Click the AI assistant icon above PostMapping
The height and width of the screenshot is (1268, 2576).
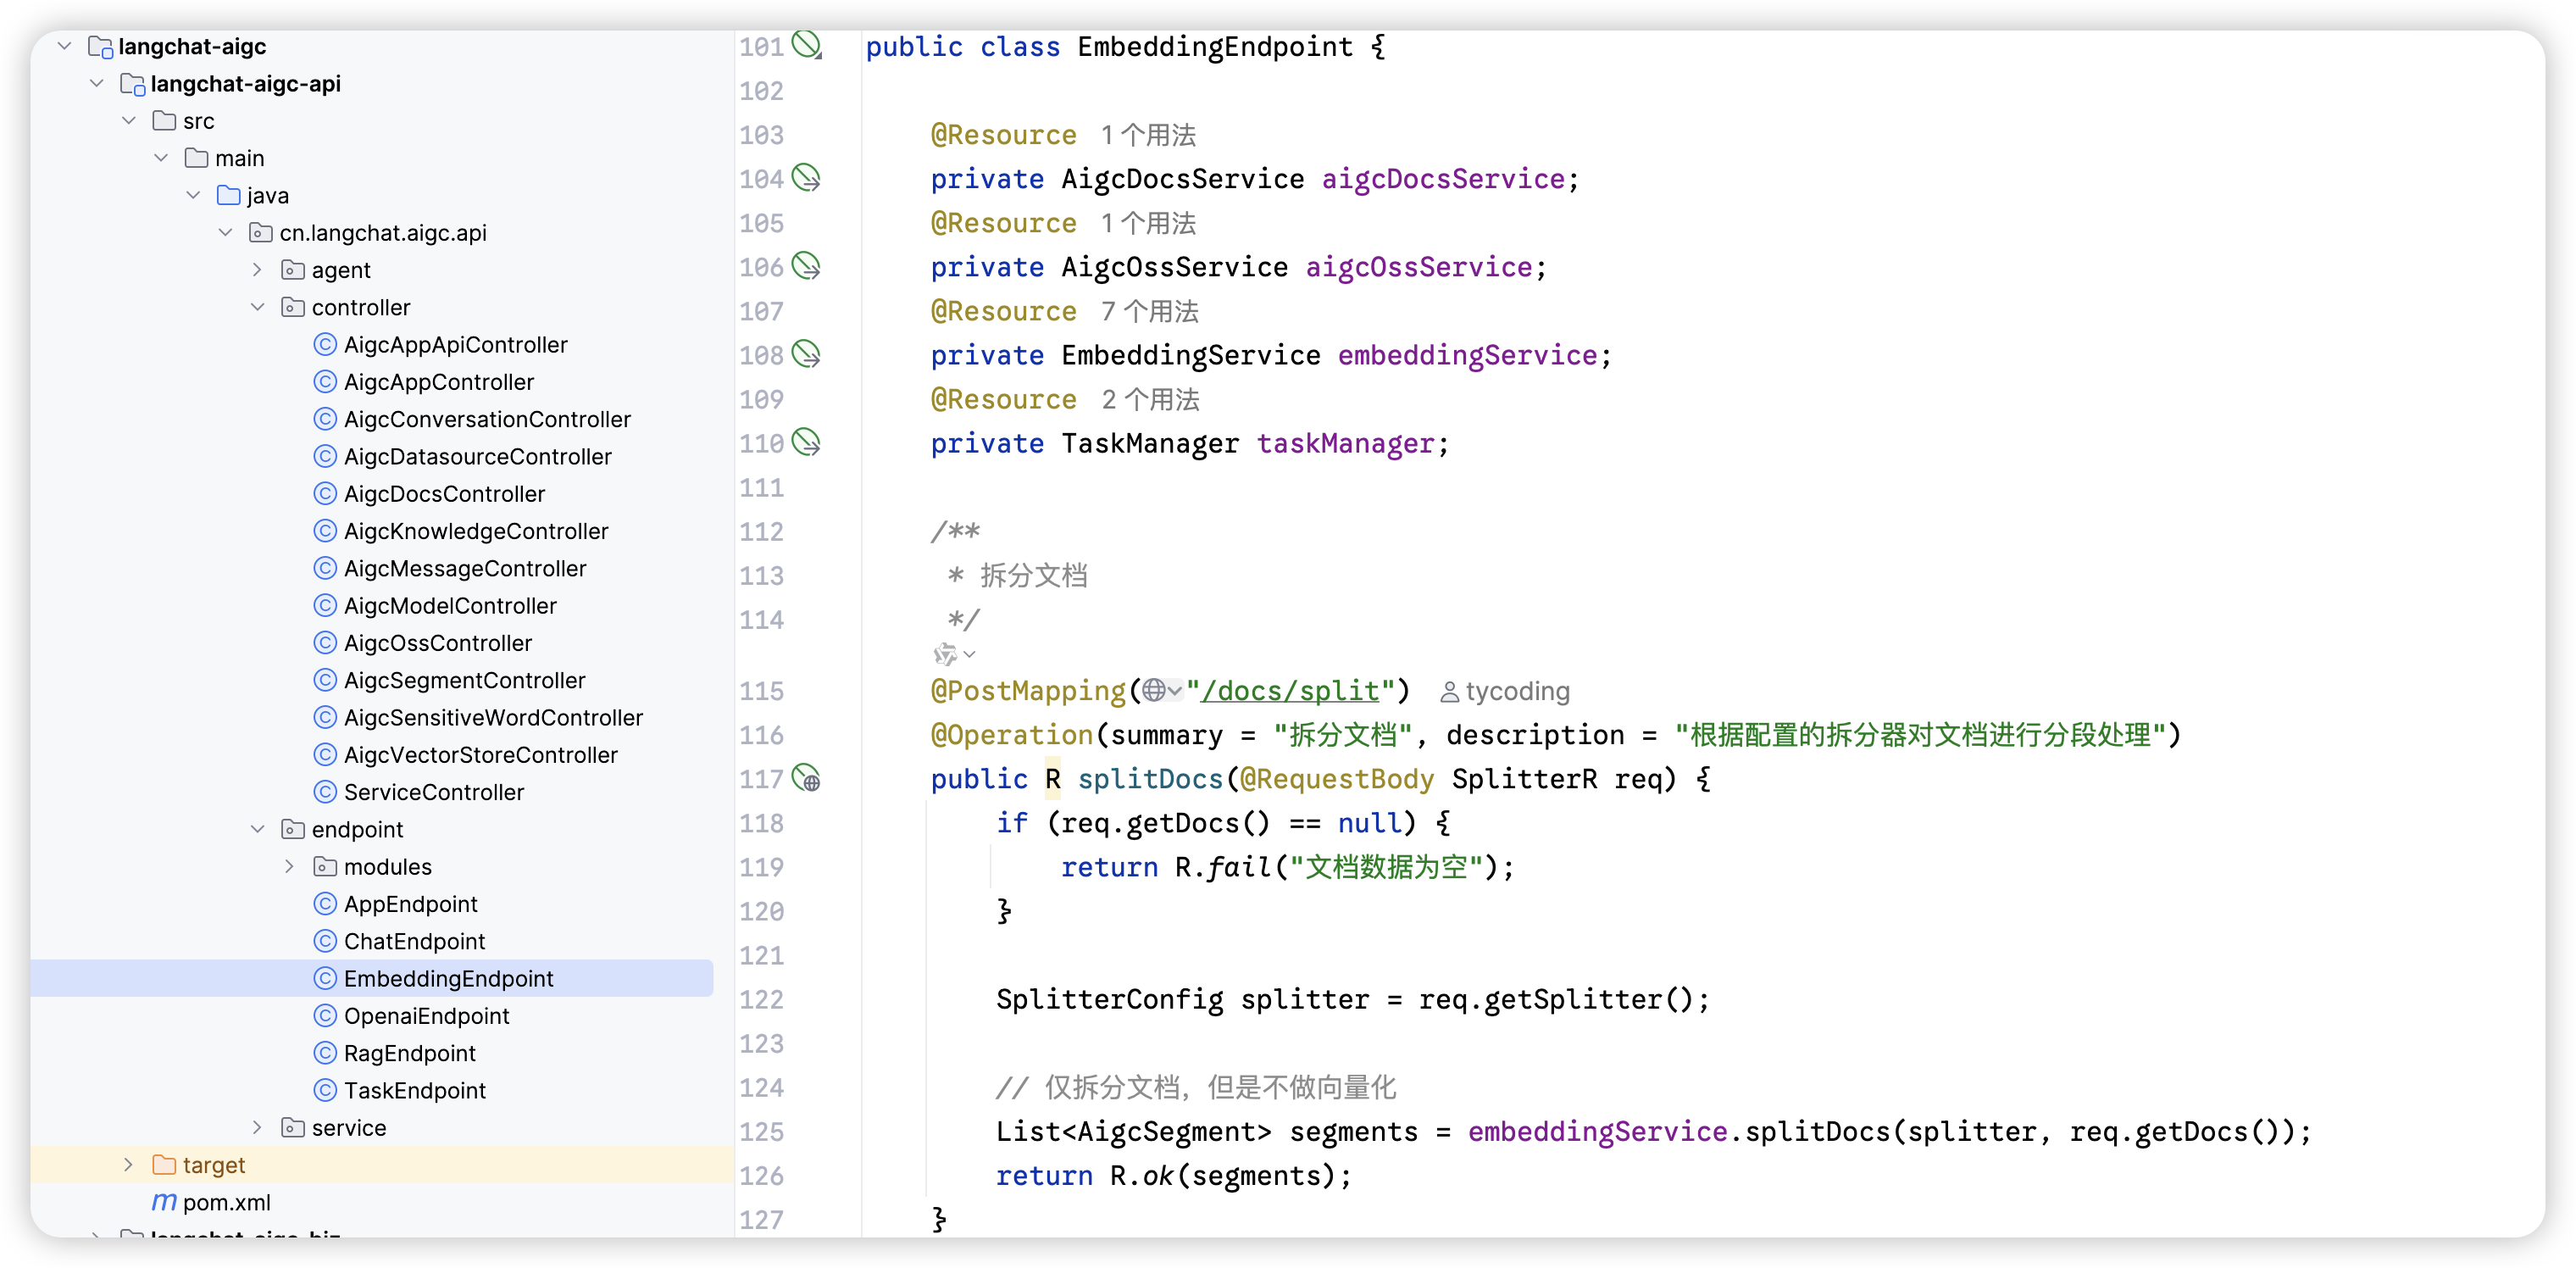[945, 655]
